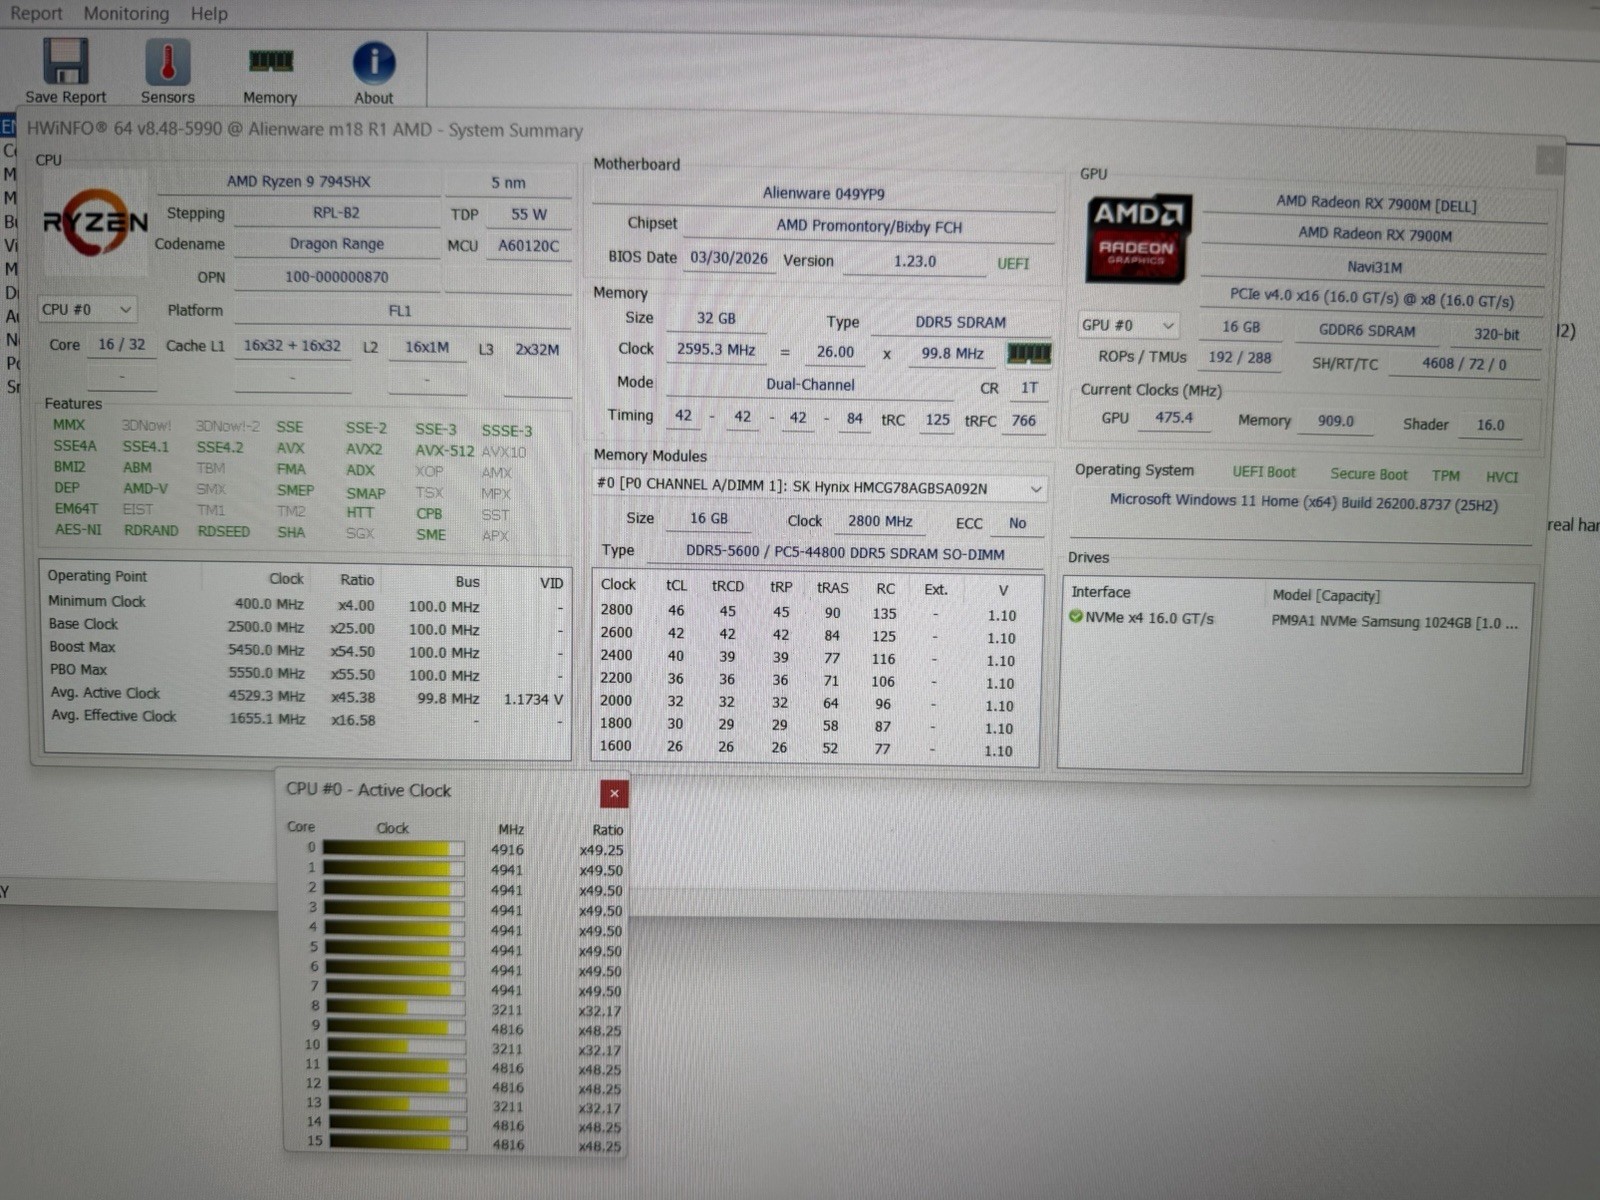Image resolution: width=1600 pixels, height=1200 pixels.
Task: Open the Report menu
Action: pyautogui.click(x=36, y=13)
